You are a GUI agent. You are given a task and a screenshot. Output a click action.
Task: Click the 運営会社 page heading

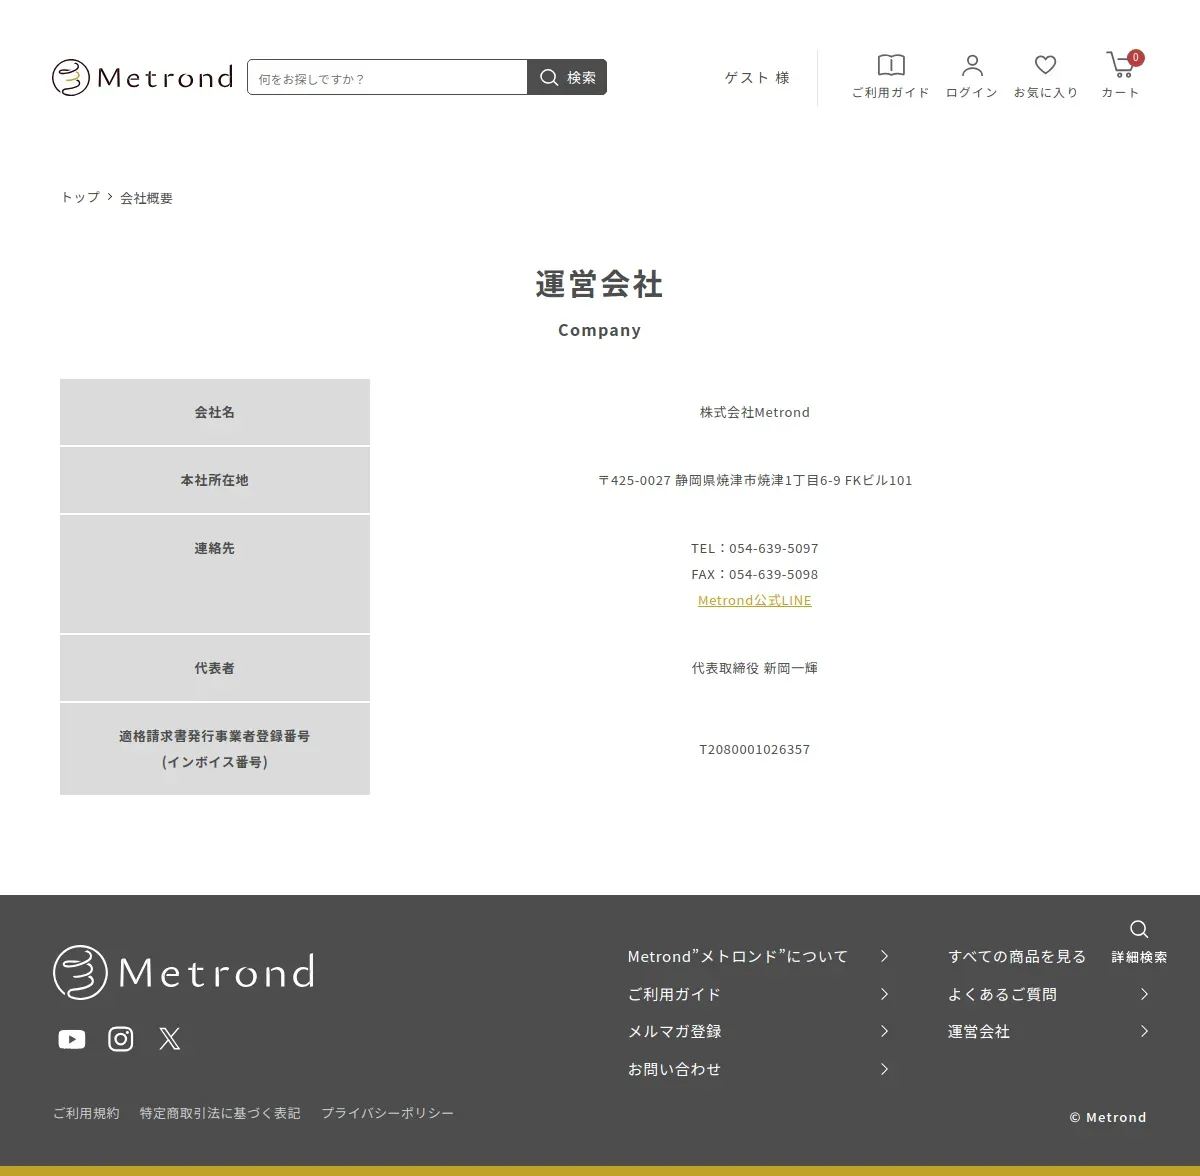[599, 284]
